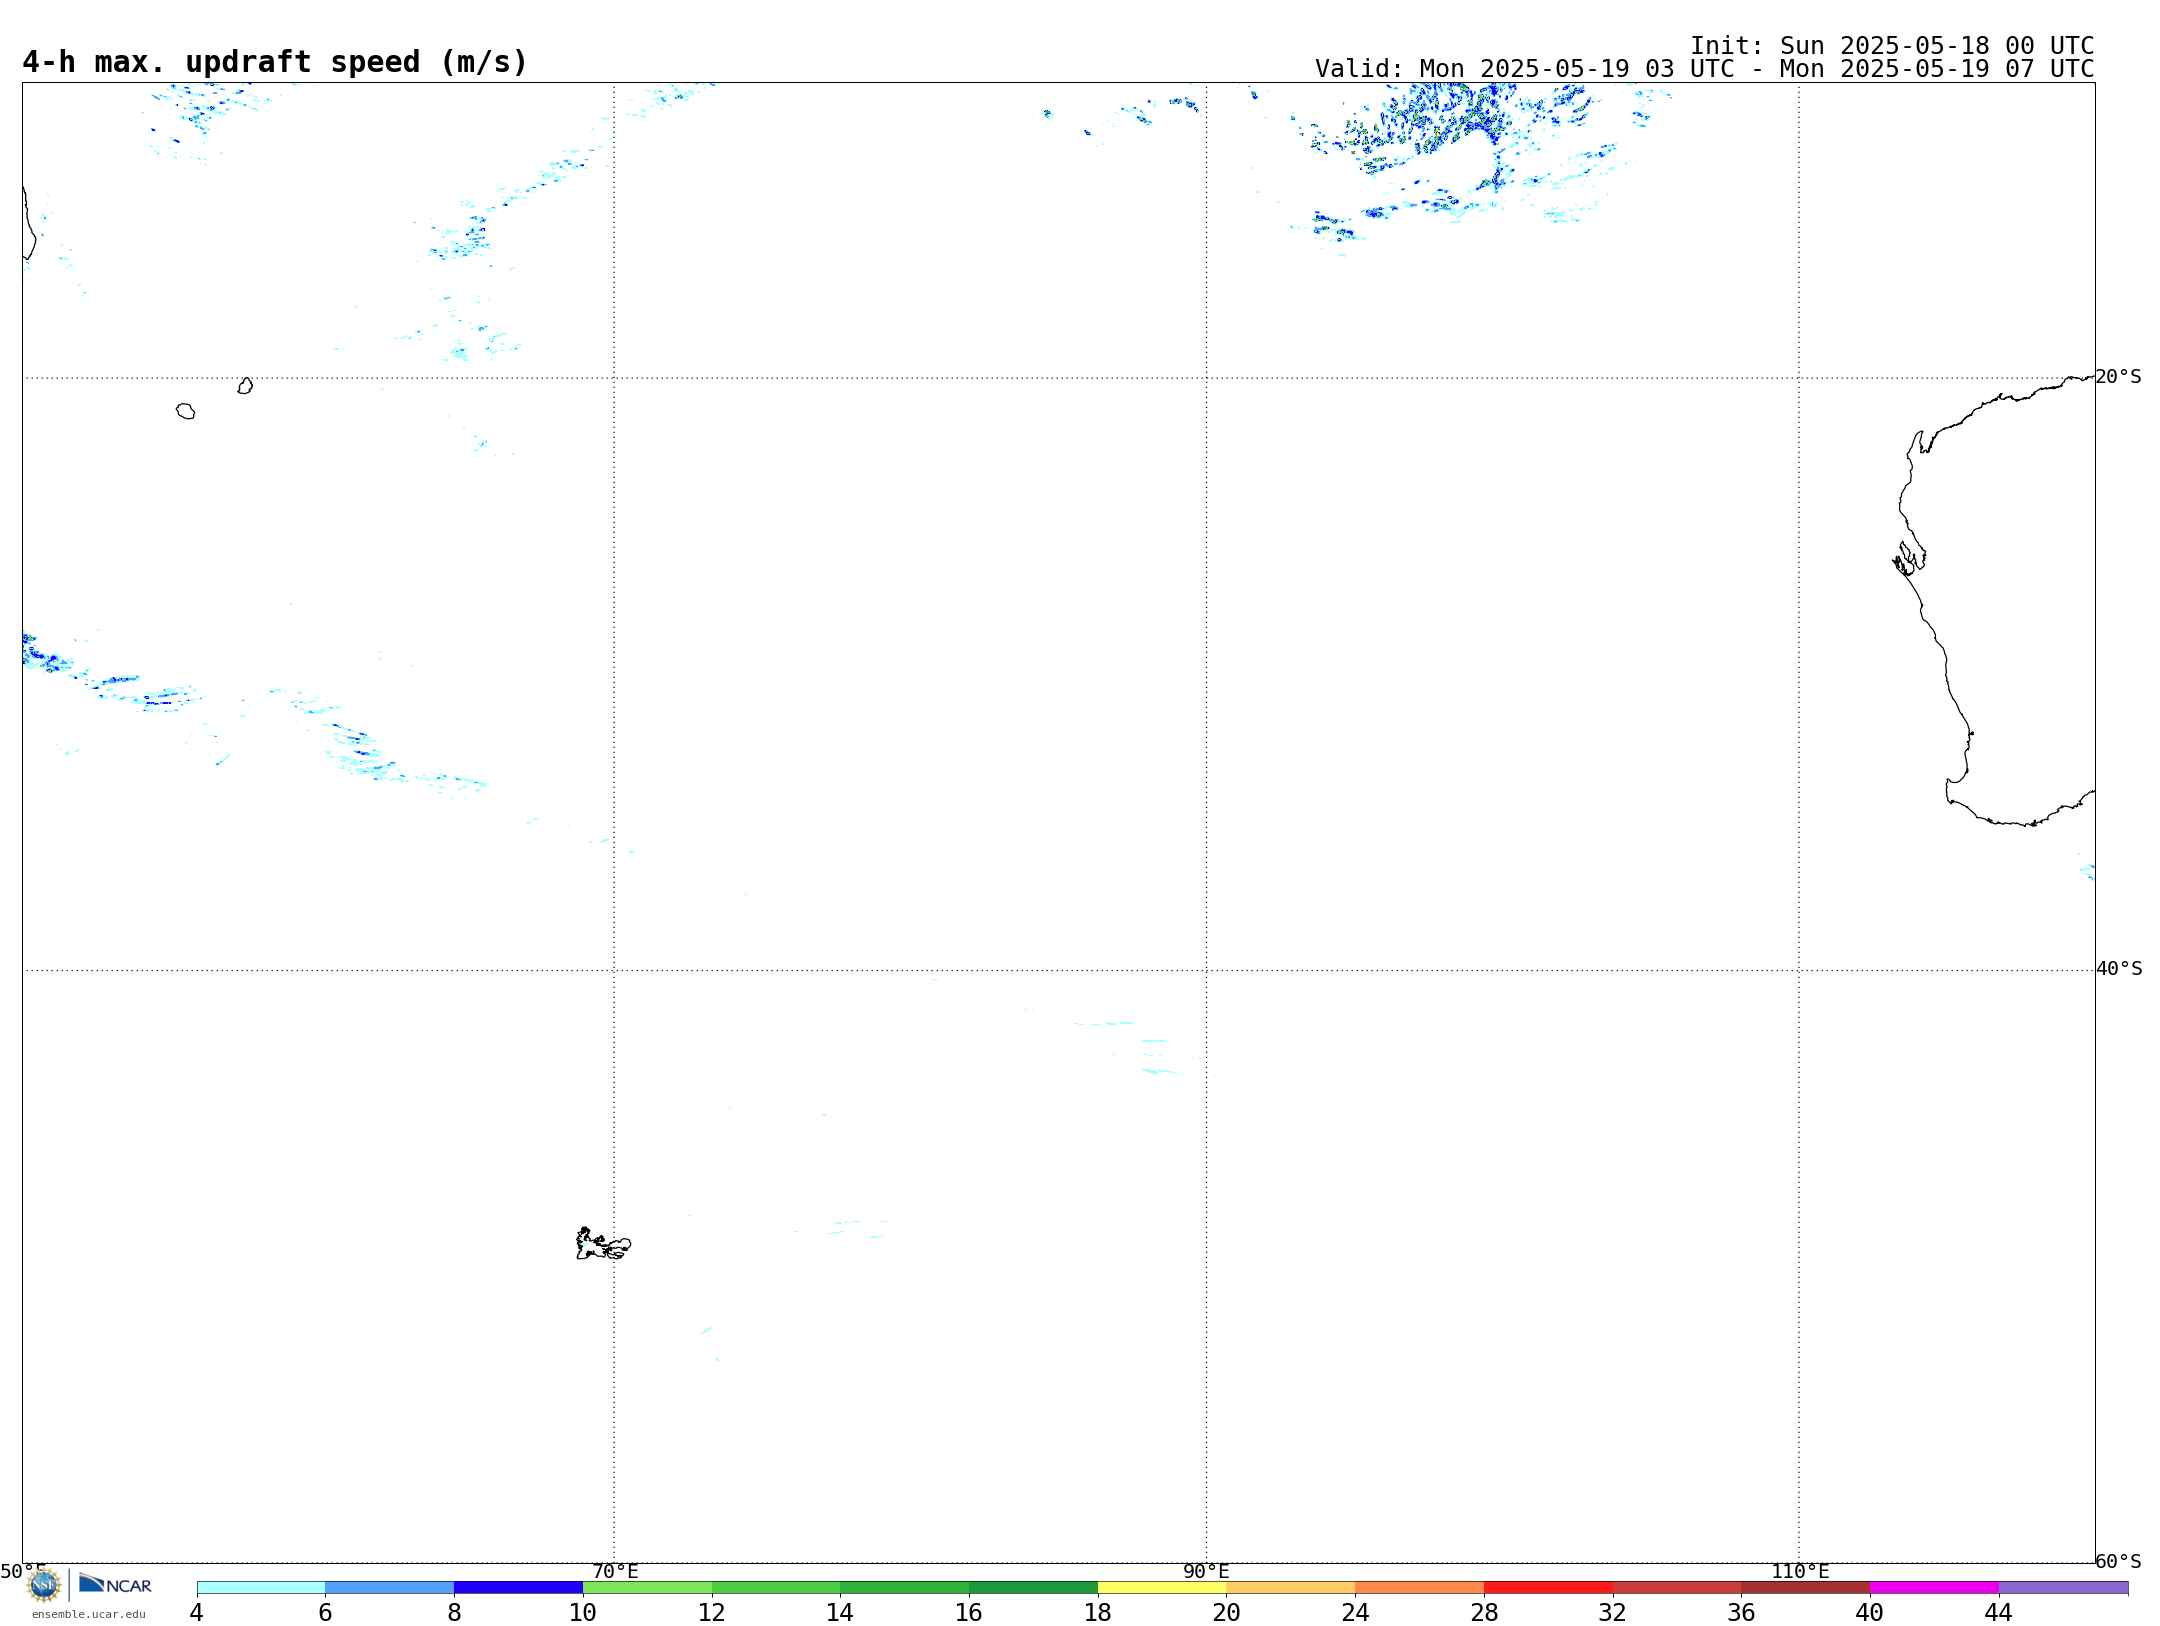Click the 'Init: Sun 2025-05-18 00 UTC' line
This screenshot has width=2160, height=1626.
pos(1891,46)
